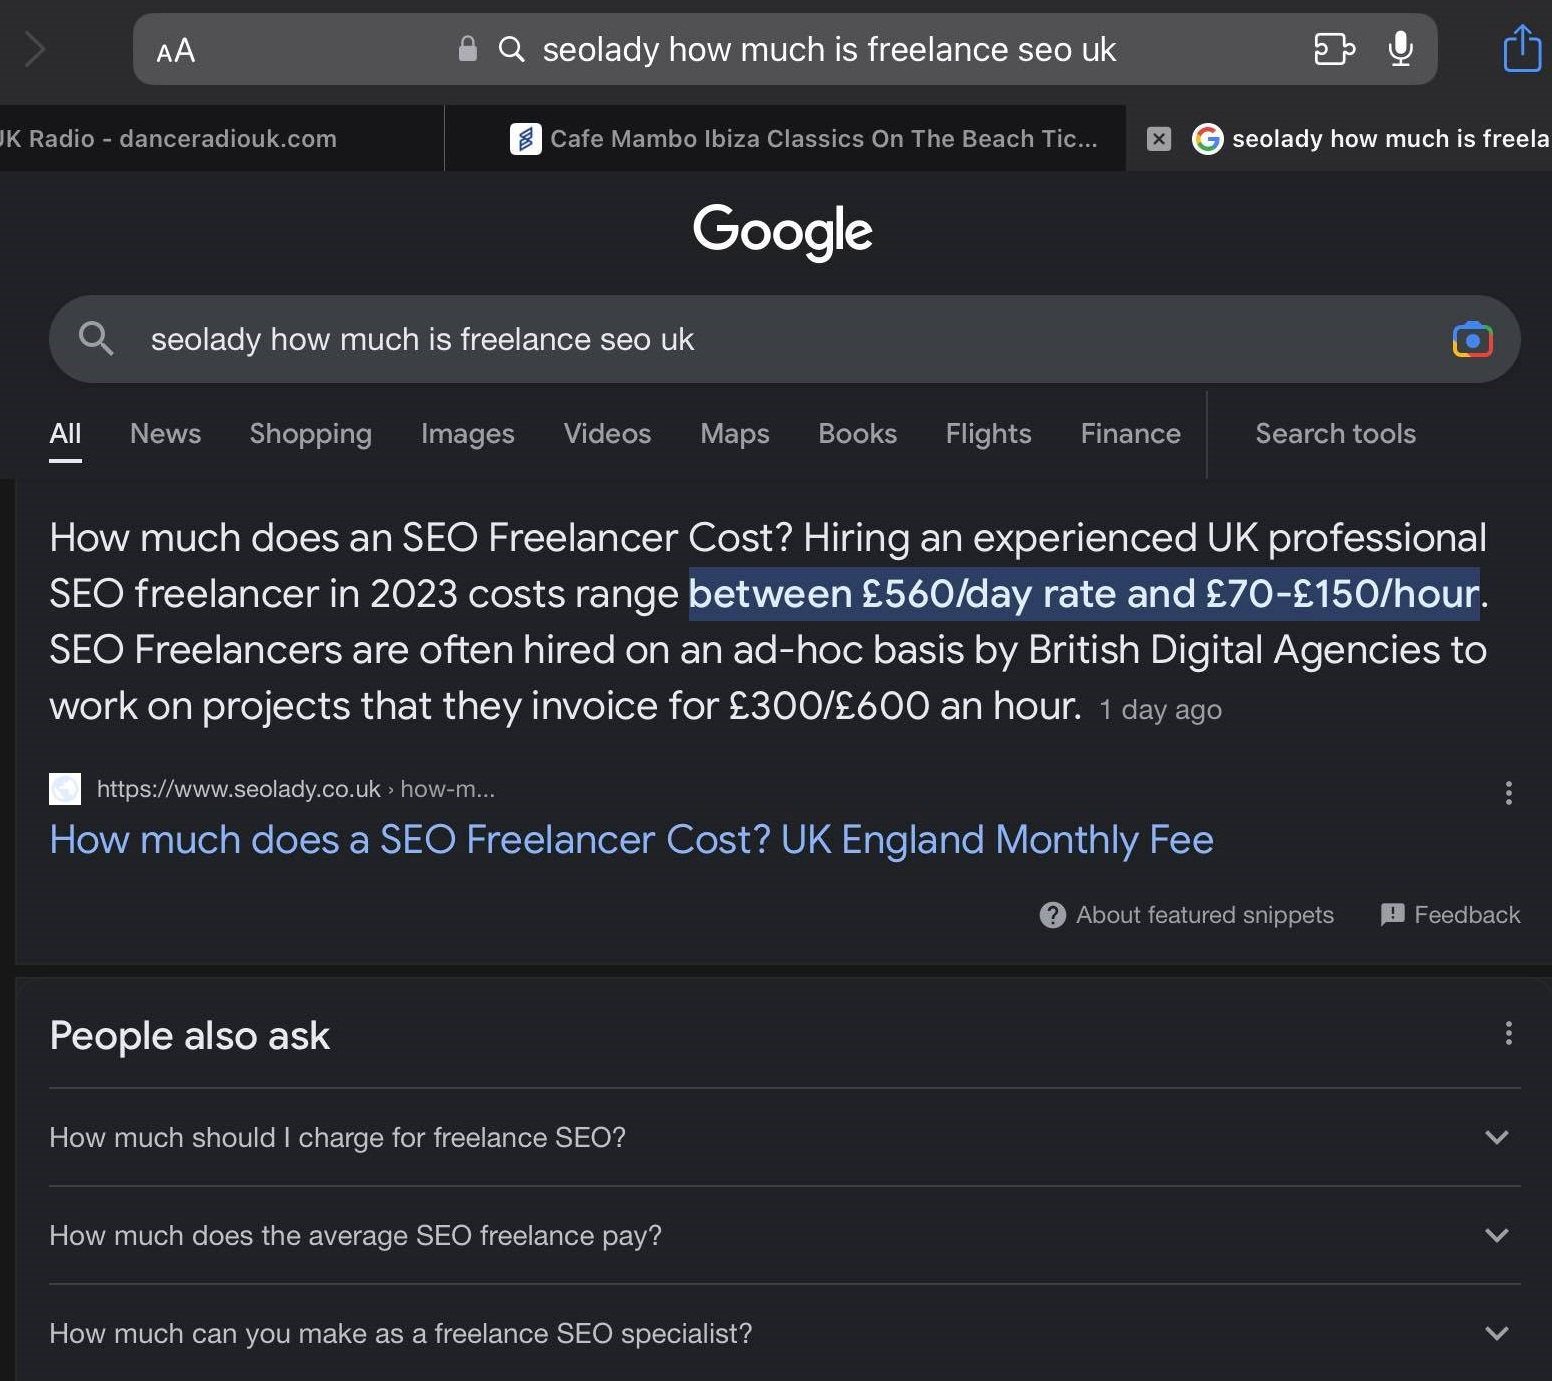1552x1381 pixels.
Task: Tap the seolady.co.uk site favicon
Action: (x=65, y=789)
